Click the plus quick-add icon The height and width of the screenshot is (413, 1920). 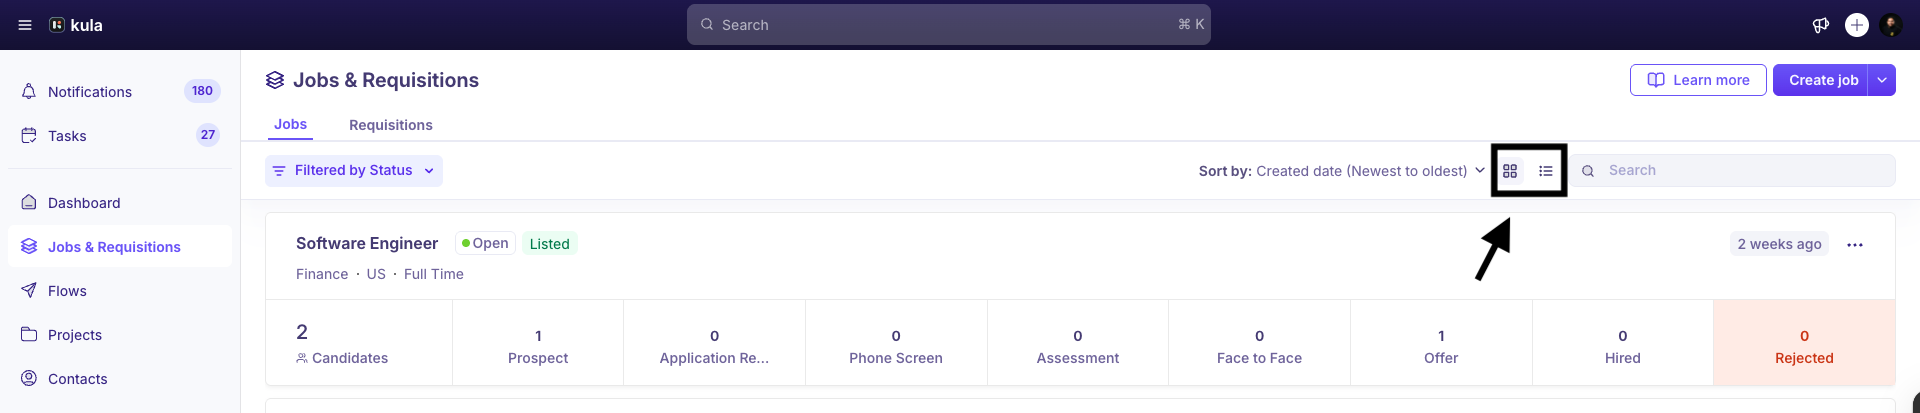tap(1857, 25)
